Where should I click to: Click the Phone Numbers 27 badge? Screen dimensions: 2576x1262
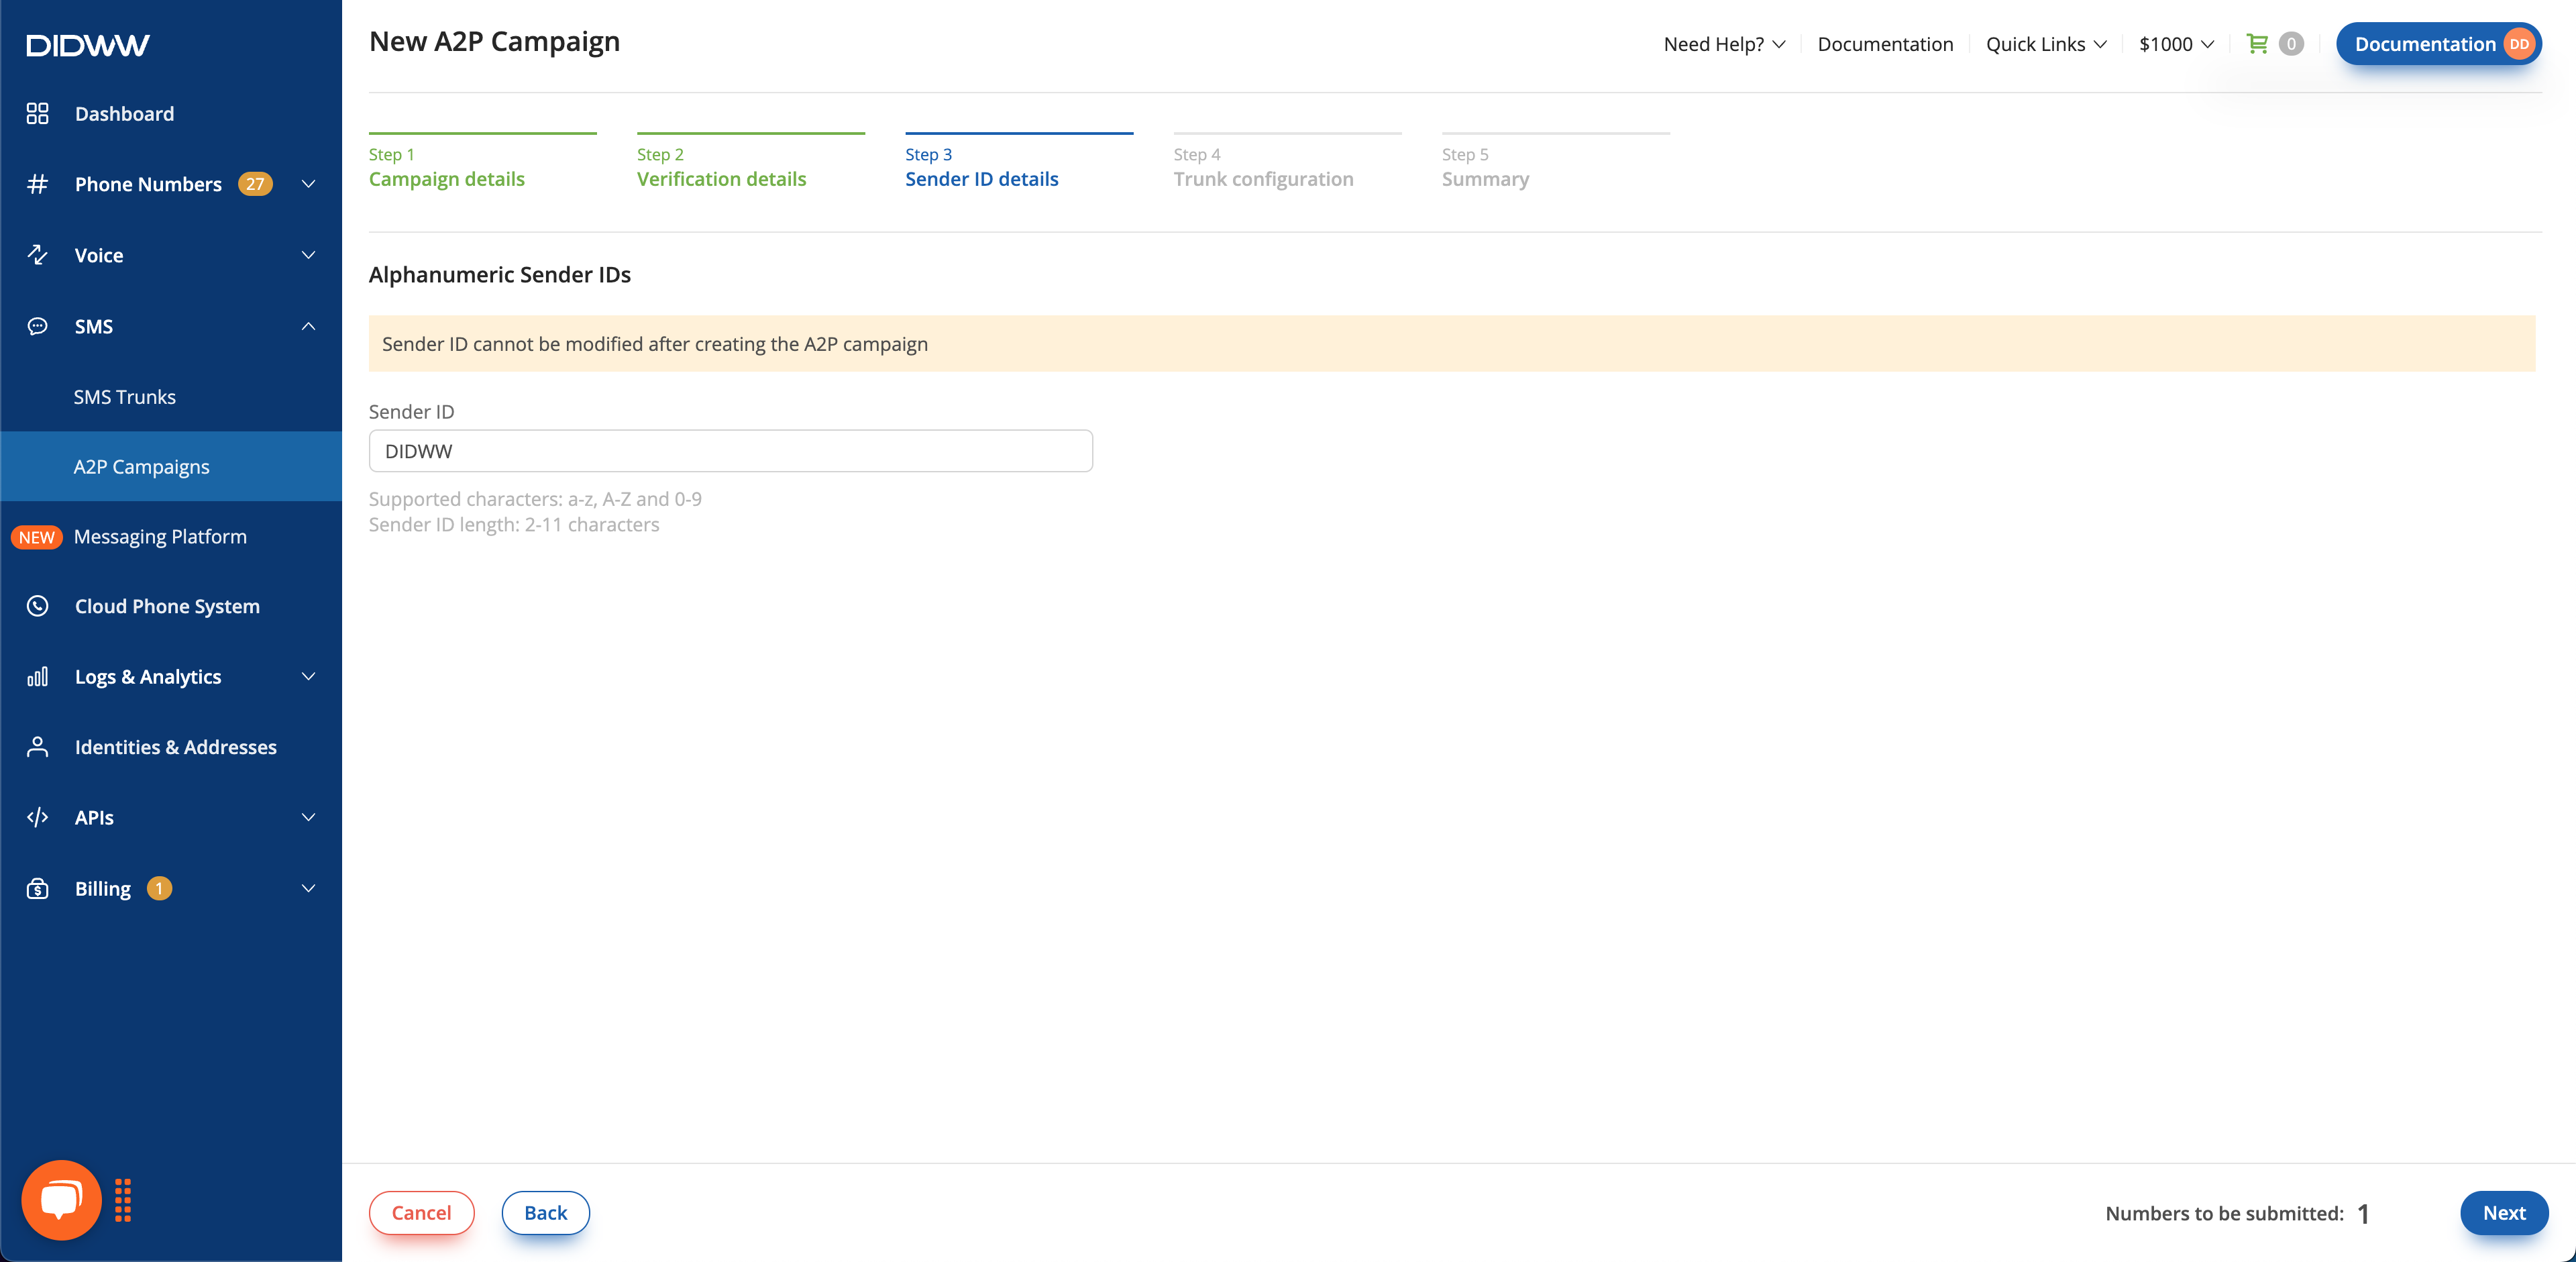255,184
